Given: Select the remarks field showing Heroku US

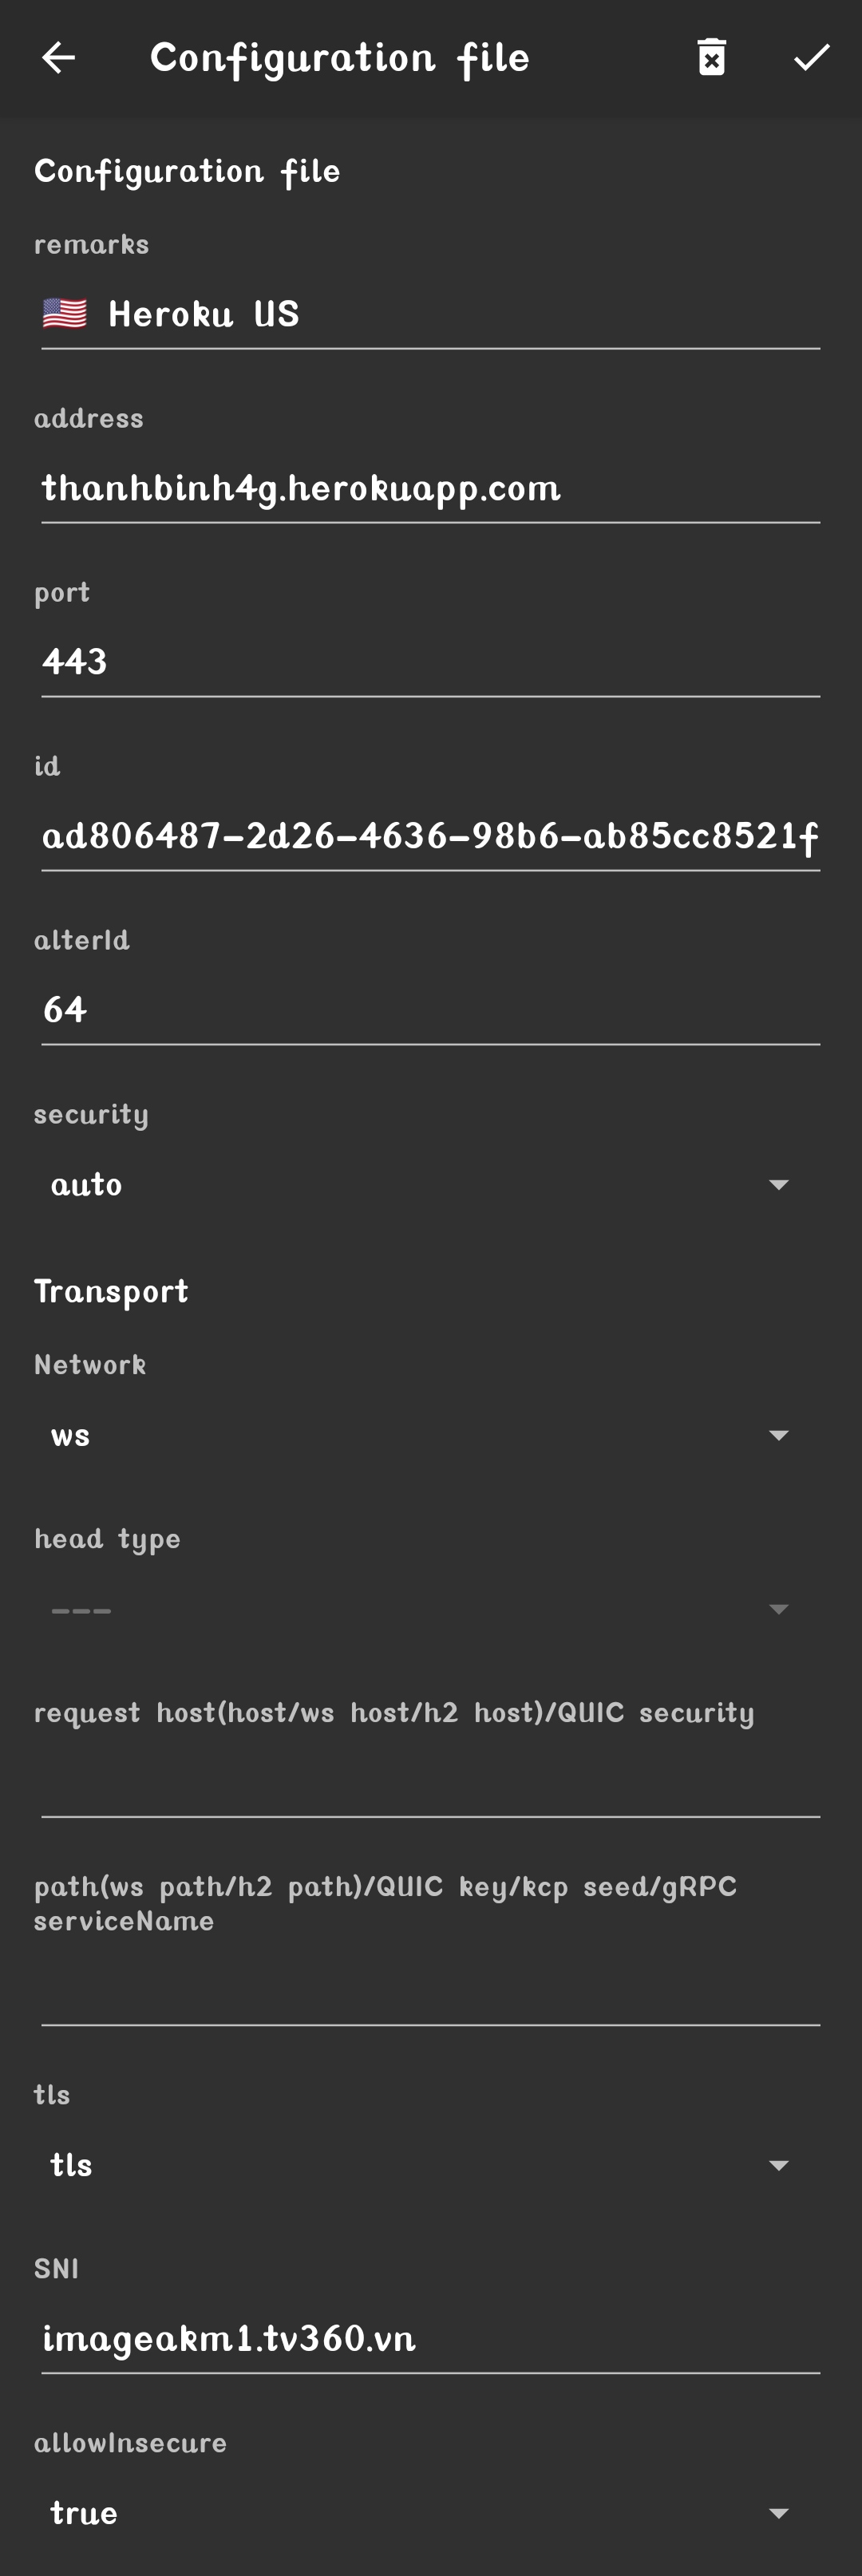Looking at the screenshot, I should pos(430,313).
